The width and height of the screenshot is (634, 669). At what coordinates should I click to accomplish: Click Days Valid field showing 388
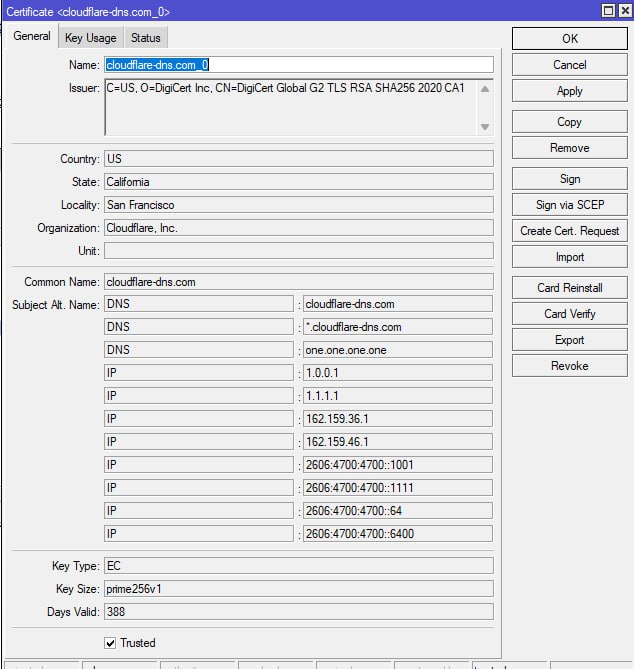[x=299, y=612]
